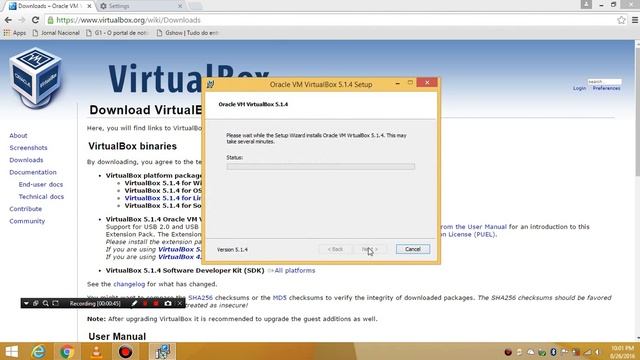Click the window copy icon on the recording toolbar
This screenshot has width=640, height=360.
pos(36,304)
